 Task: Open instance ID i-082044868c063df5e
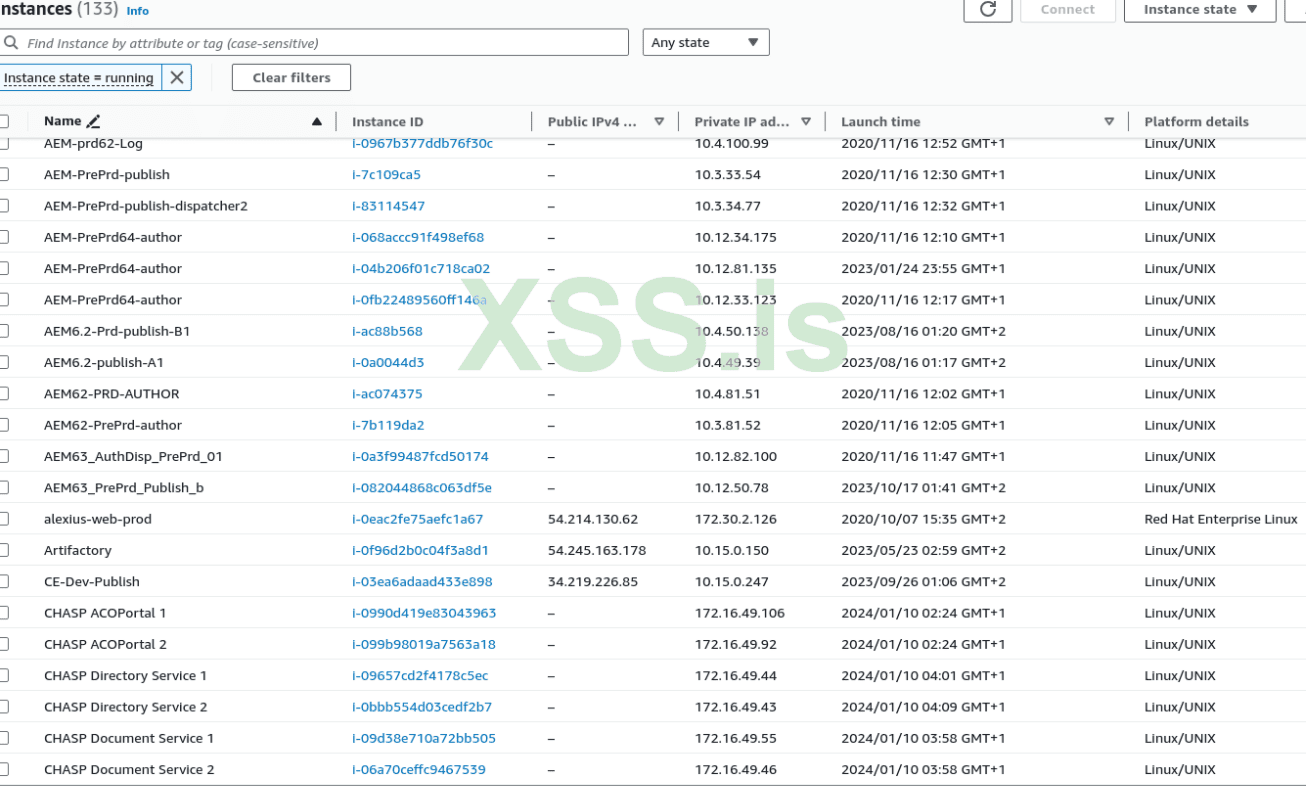click(x=422, y=488)
